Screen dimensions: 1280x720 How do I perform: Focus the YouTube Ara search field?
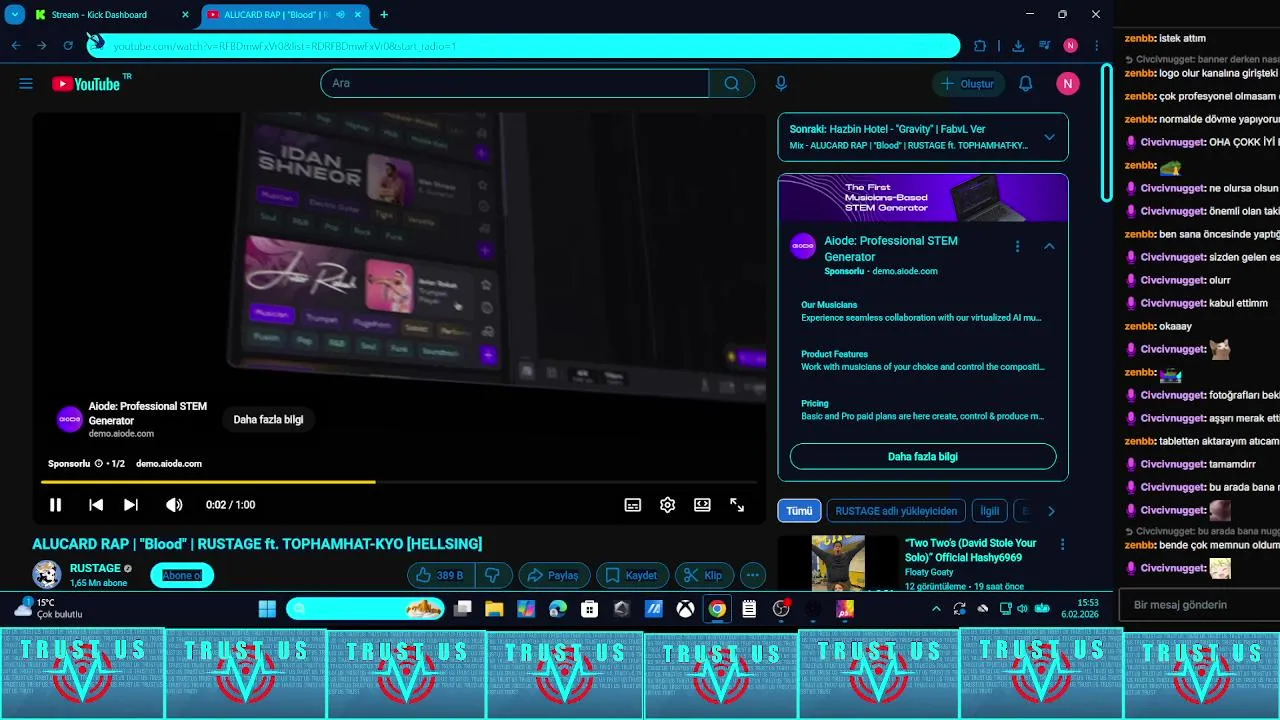[514, 83]
